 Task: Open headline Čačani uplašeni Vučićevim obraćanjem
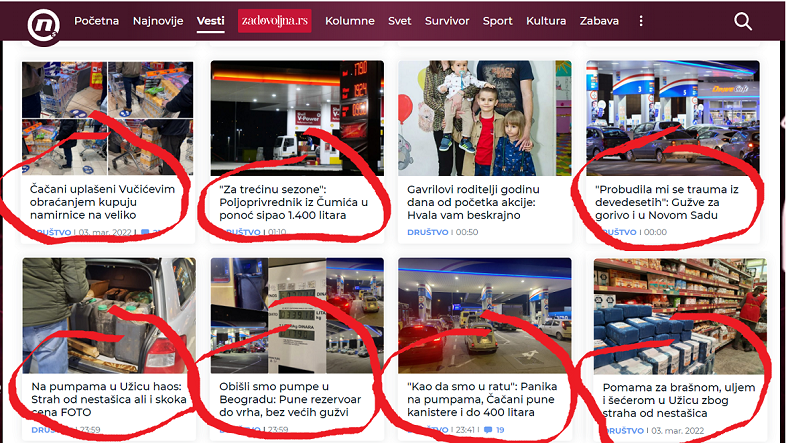point(102,202)
